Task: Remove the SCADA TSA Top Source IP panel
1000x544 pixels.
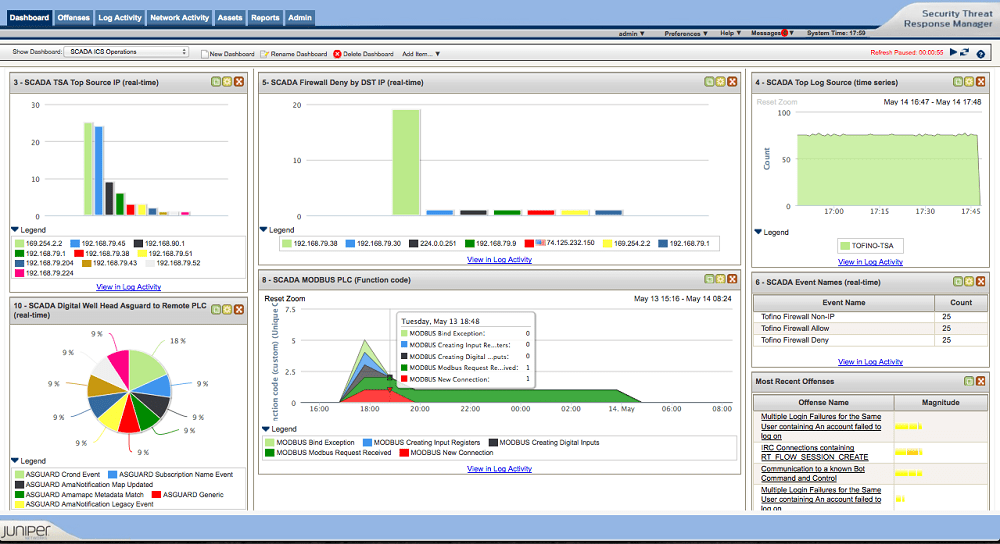Action: pos(239,82)
